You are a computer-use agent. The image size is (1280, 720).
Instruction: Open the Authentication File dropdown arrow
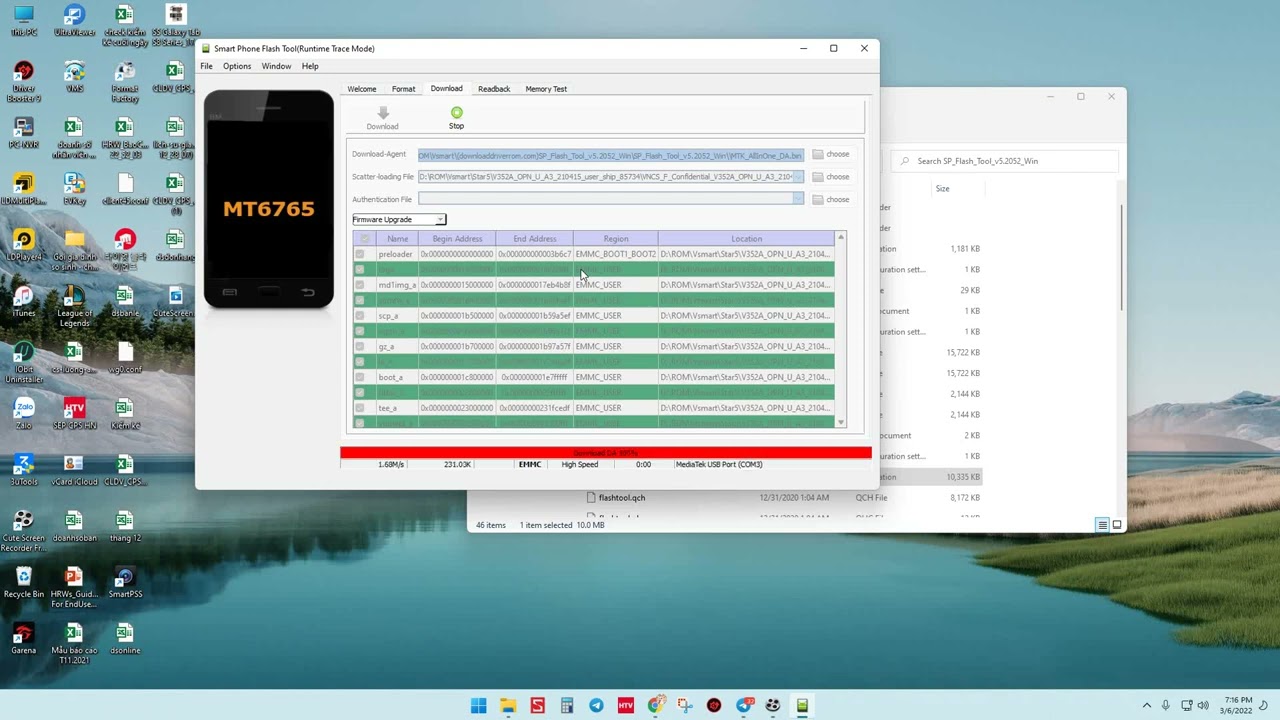[x=798, y=199]
